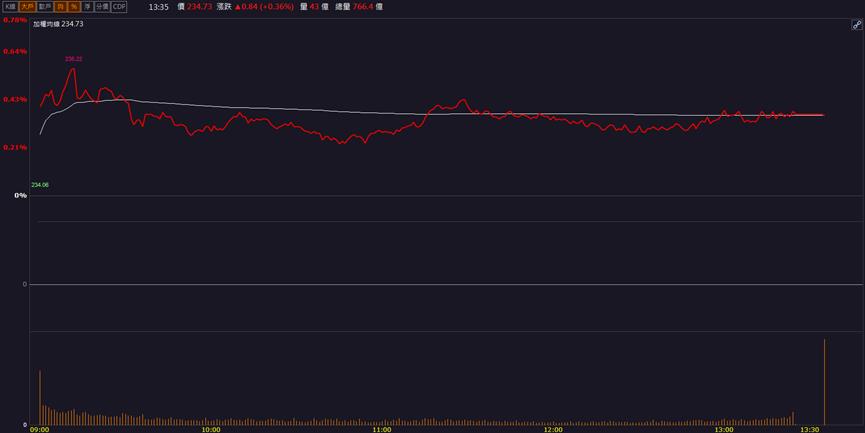This screenshot has width=865, height=433.
Task: Click the 加權均線 234.73 legend label
Action: click(58, 24)
